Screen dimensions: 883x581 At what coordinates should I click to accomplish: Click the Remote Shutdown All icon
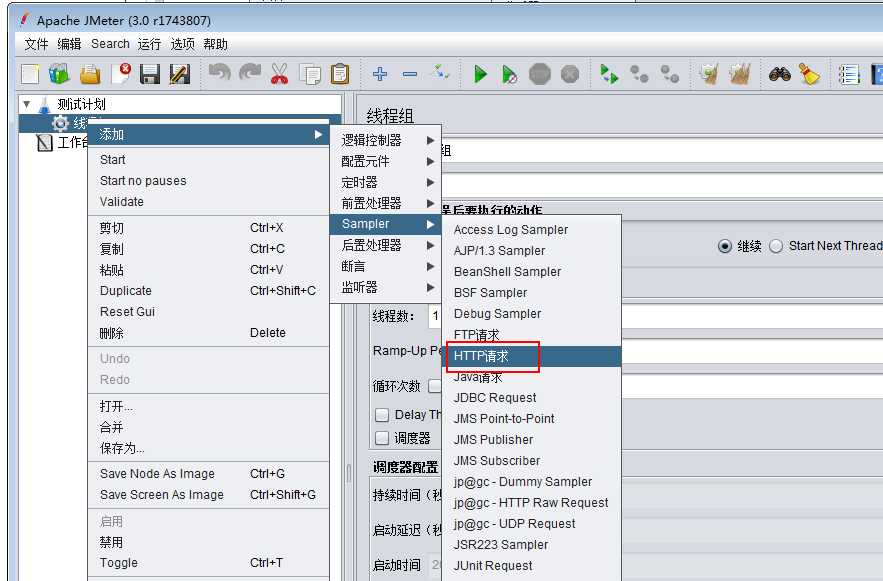(x=670, y=74)
